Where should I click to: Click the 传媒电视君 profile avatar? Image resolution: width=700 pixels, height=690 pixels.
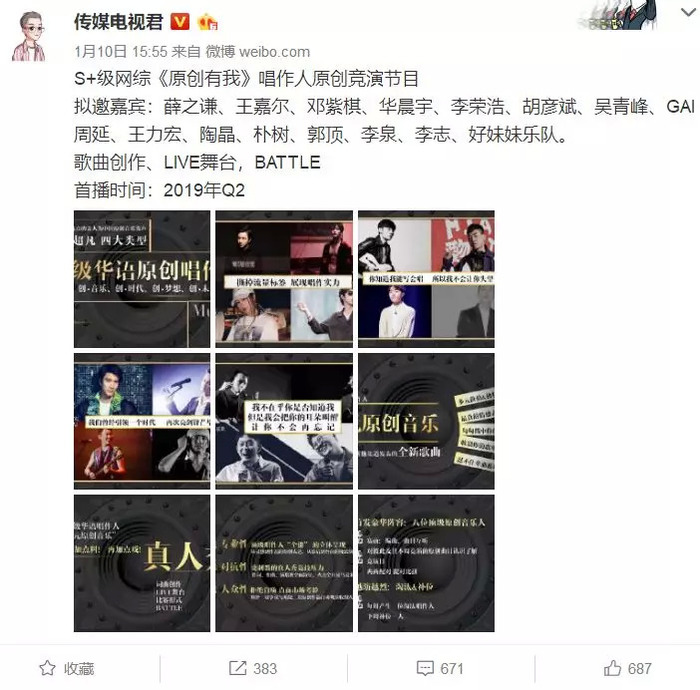(29, 37)
